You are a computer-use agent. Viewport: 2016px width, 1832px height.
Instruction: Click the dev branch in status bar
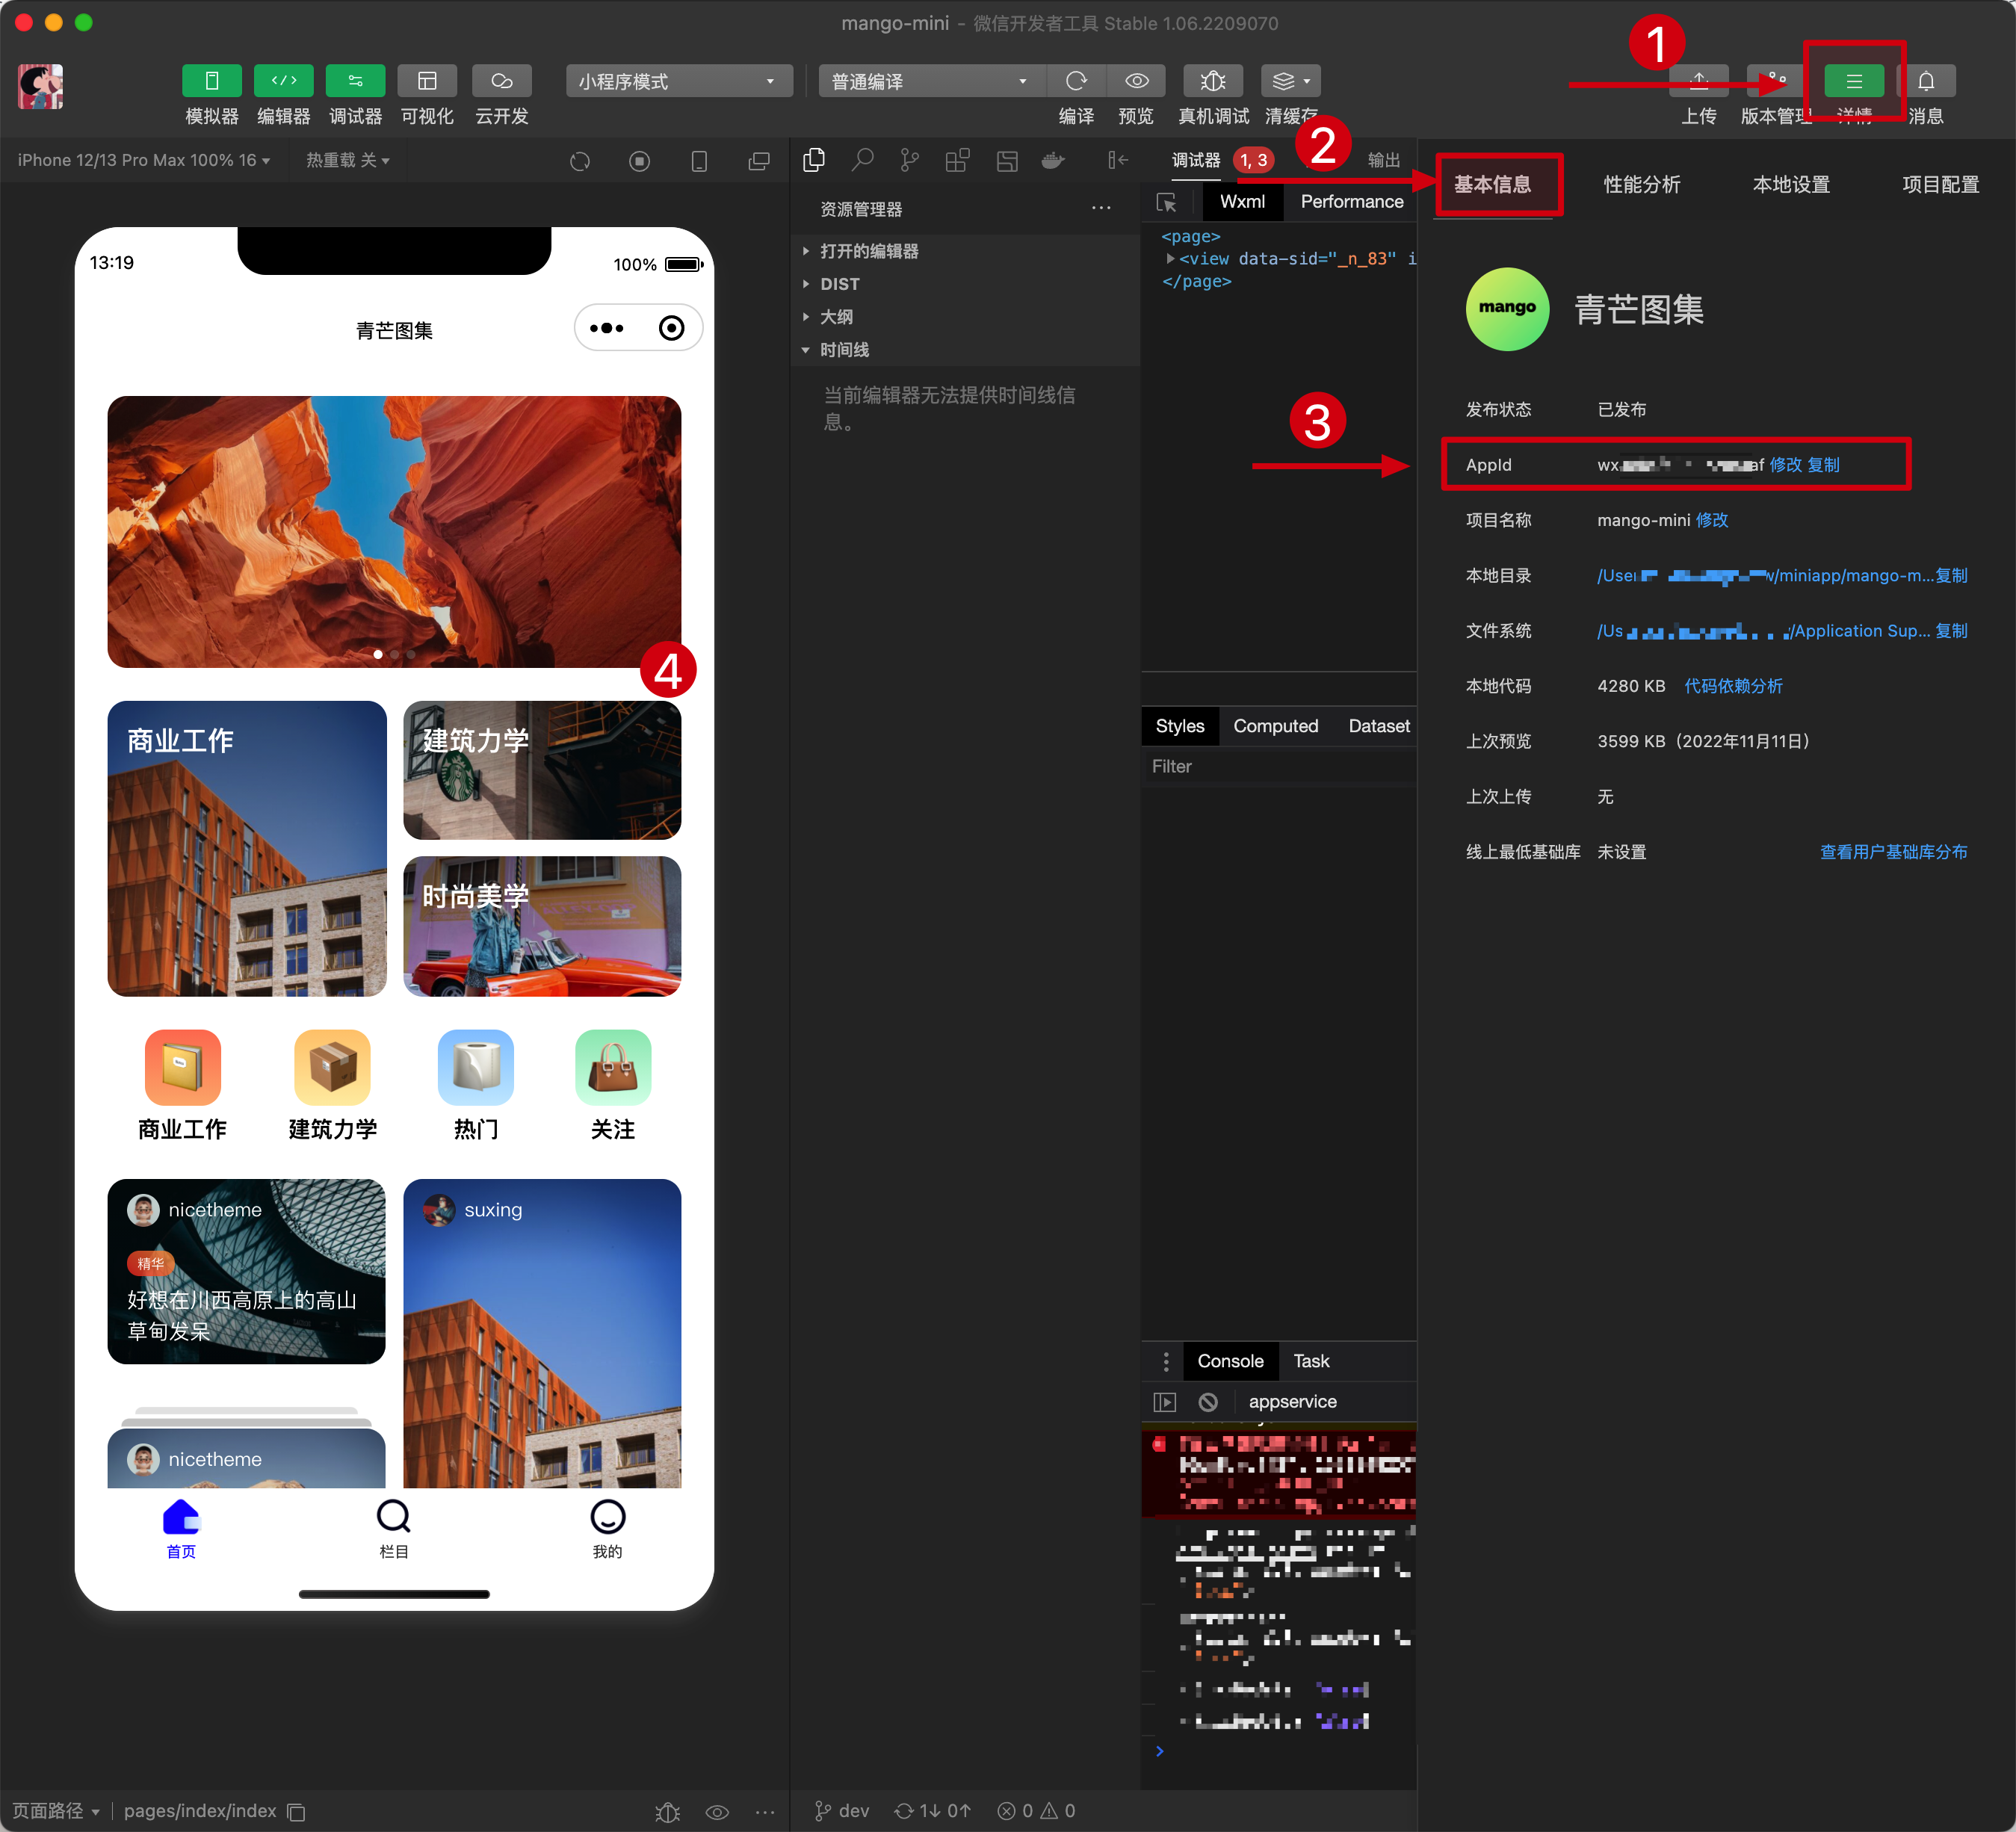click(x=841, y=1811)
